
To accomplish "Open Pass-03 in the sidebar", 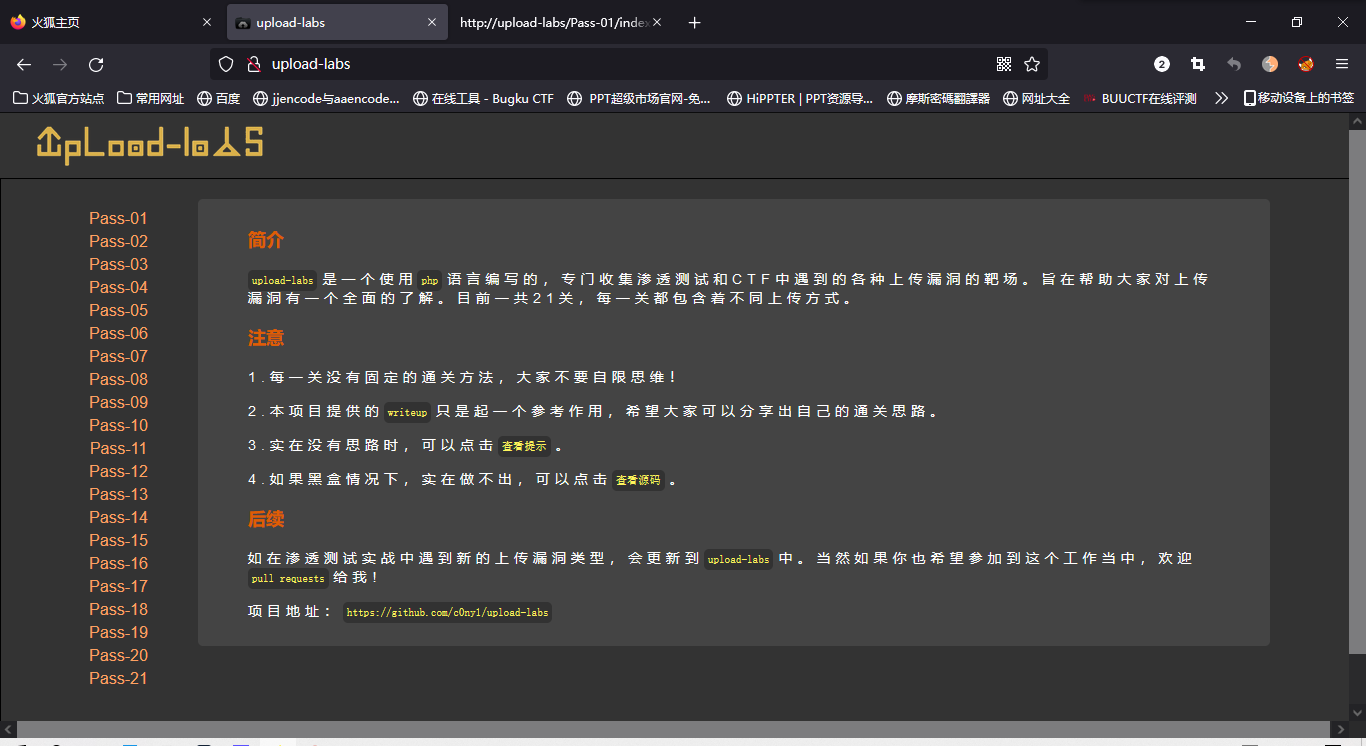I will pyautogui.click(x=118, y=264).
